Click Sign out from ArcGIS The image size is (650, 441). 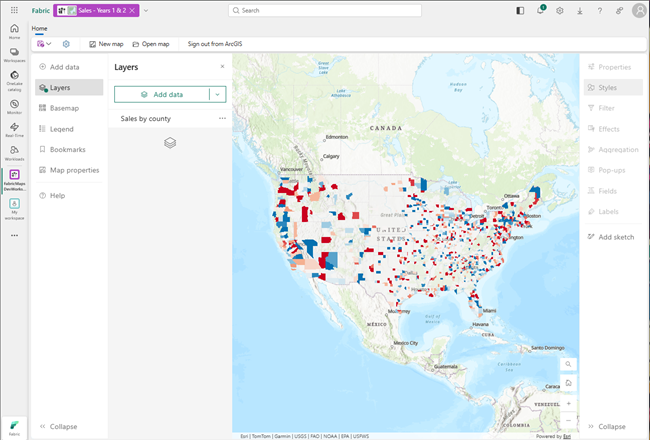click(215, 44)
